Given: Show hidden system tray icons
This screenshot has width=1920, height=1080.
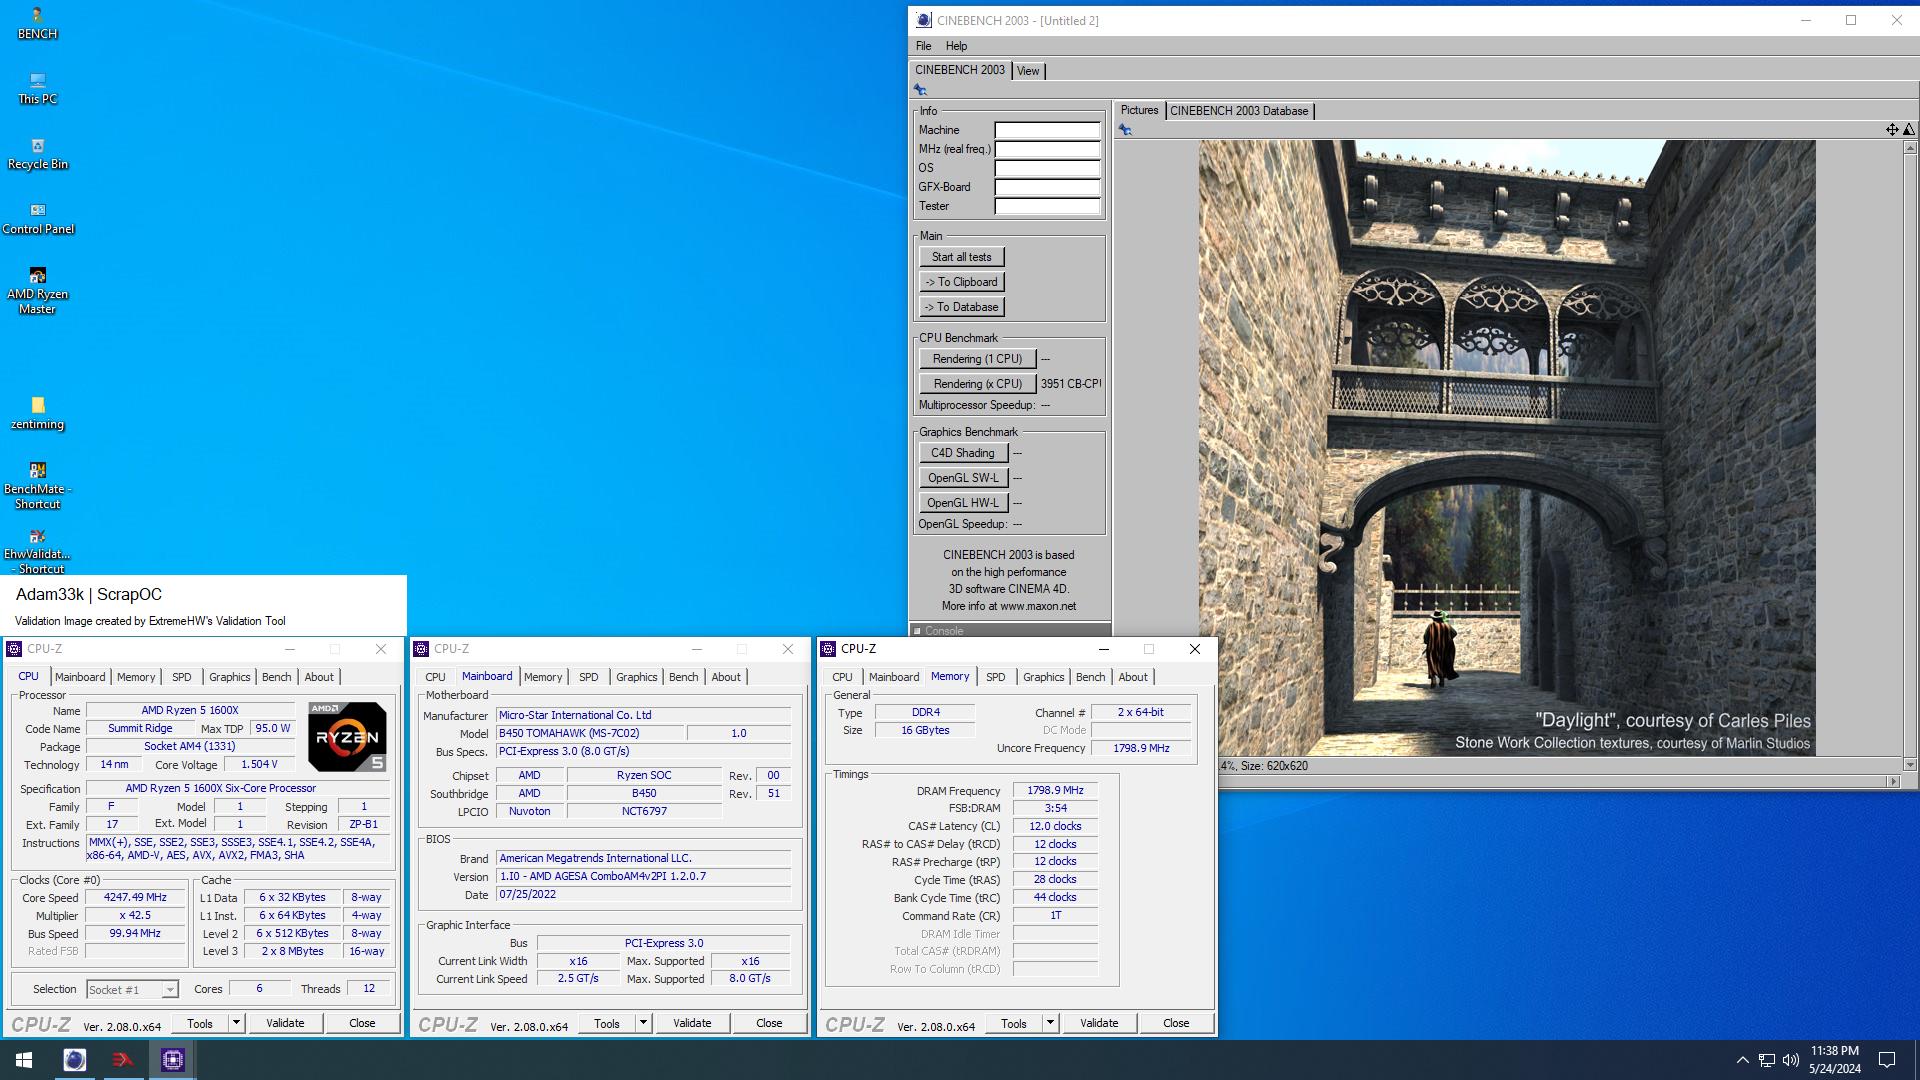Looking at the screenshot, I should (1742, 1060).
